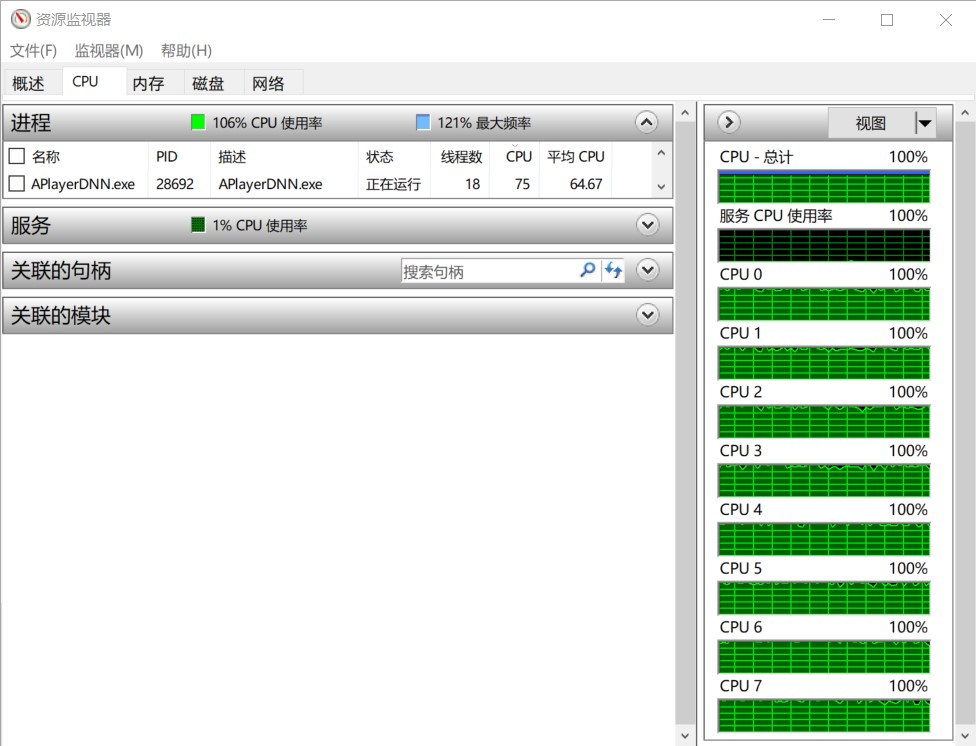Open the 监视器(M) menu

[x=108, y=50]
